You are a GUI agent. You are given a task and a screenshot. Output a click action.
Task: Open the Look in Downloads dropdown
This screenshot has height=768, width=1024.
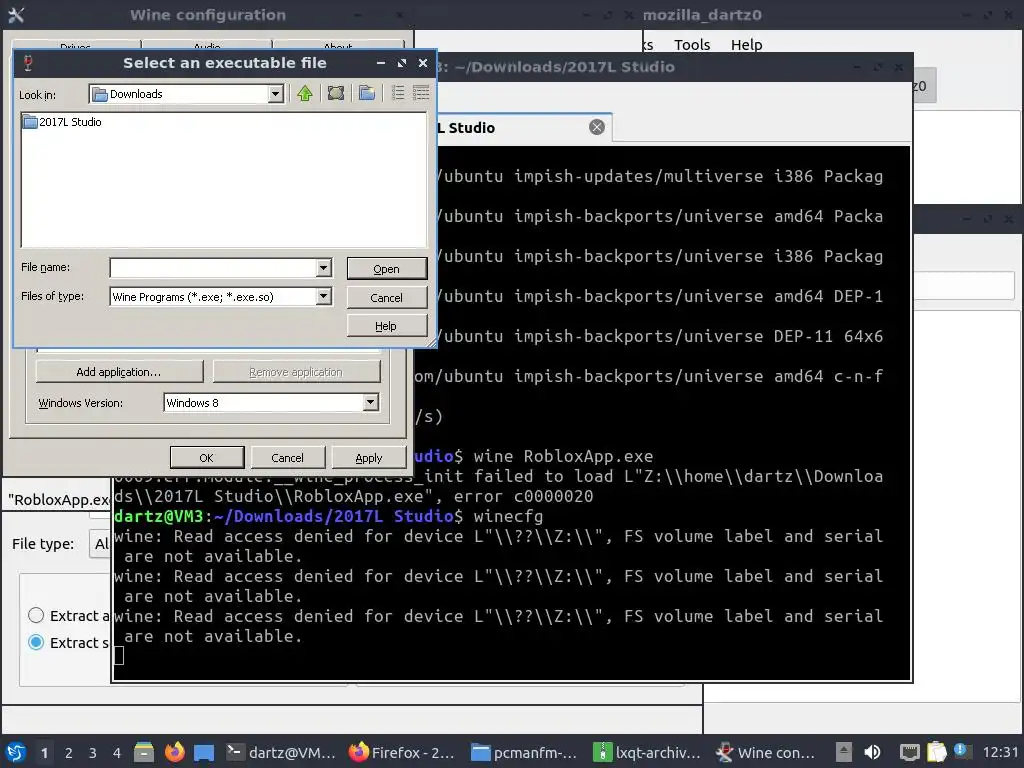276,94
